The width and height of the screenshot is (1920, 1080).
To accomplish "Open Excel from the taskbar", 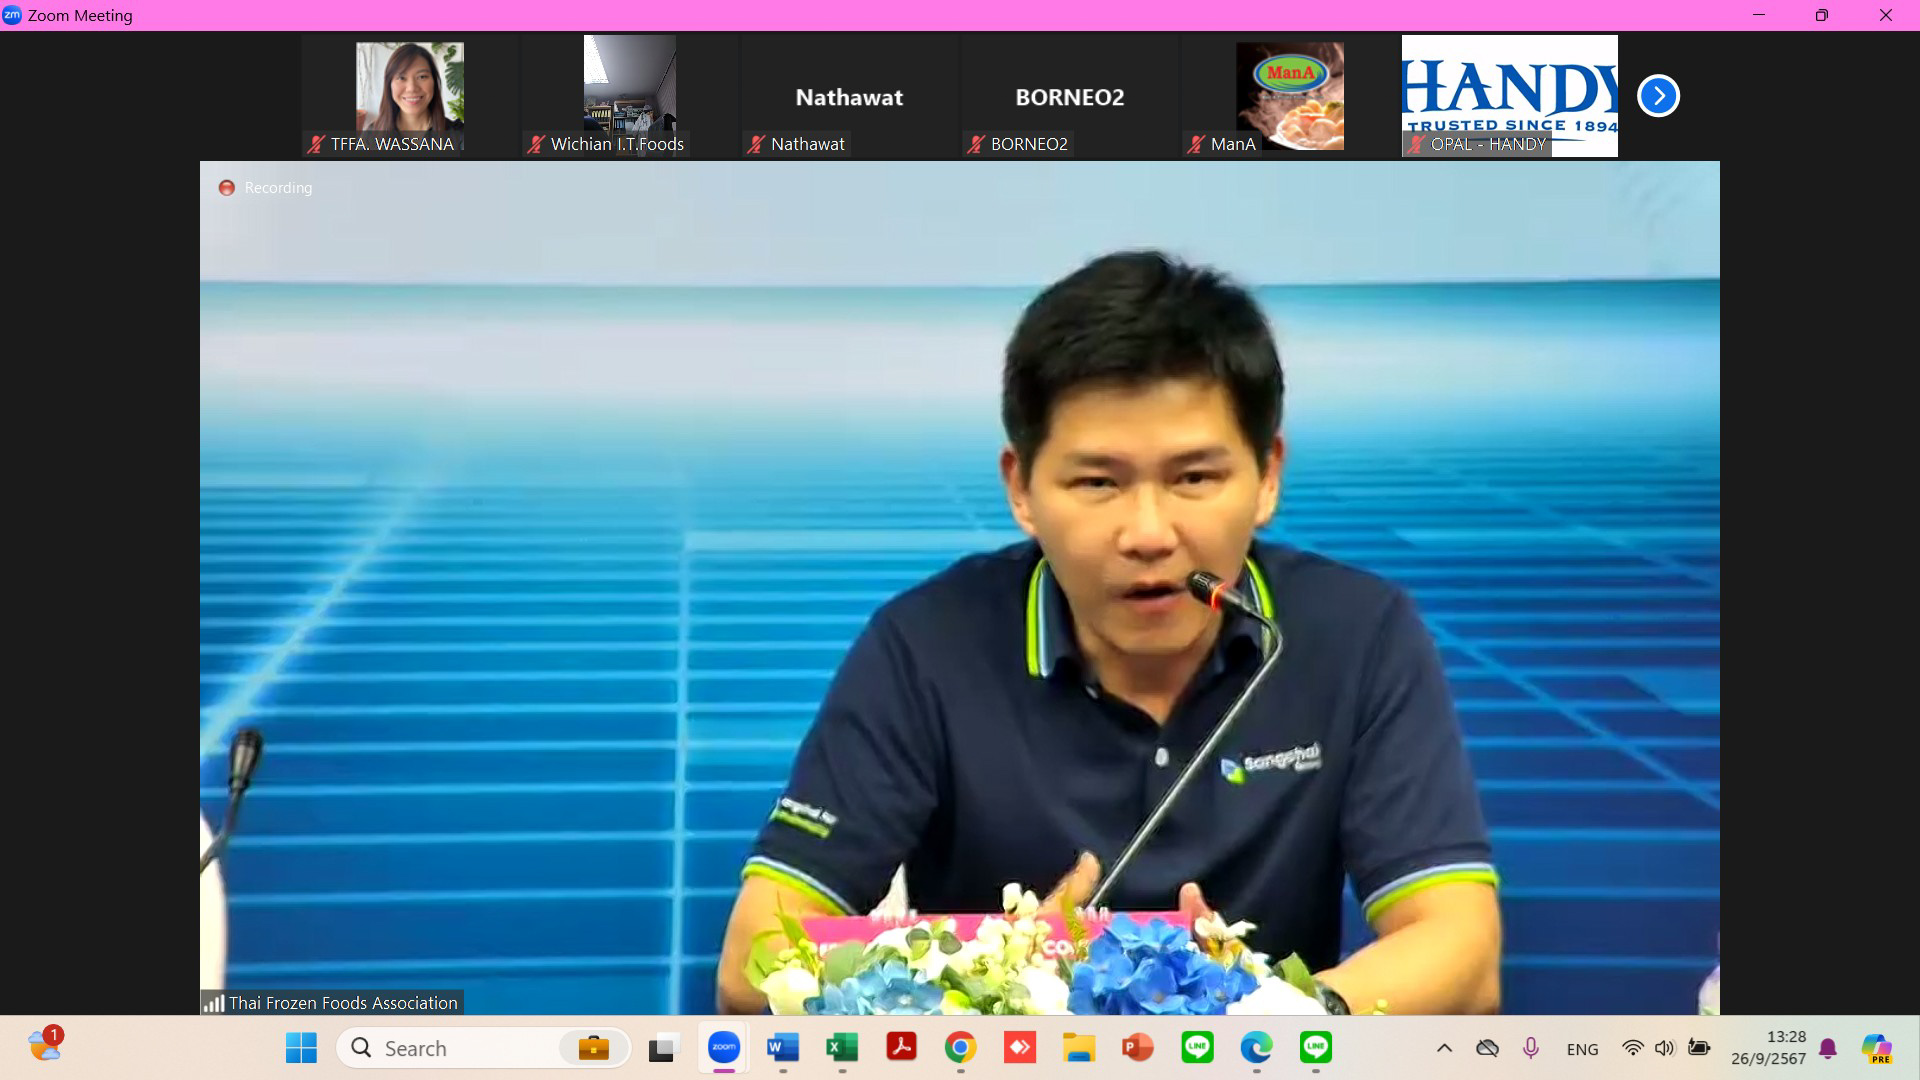I will (x=842, y=1048).
